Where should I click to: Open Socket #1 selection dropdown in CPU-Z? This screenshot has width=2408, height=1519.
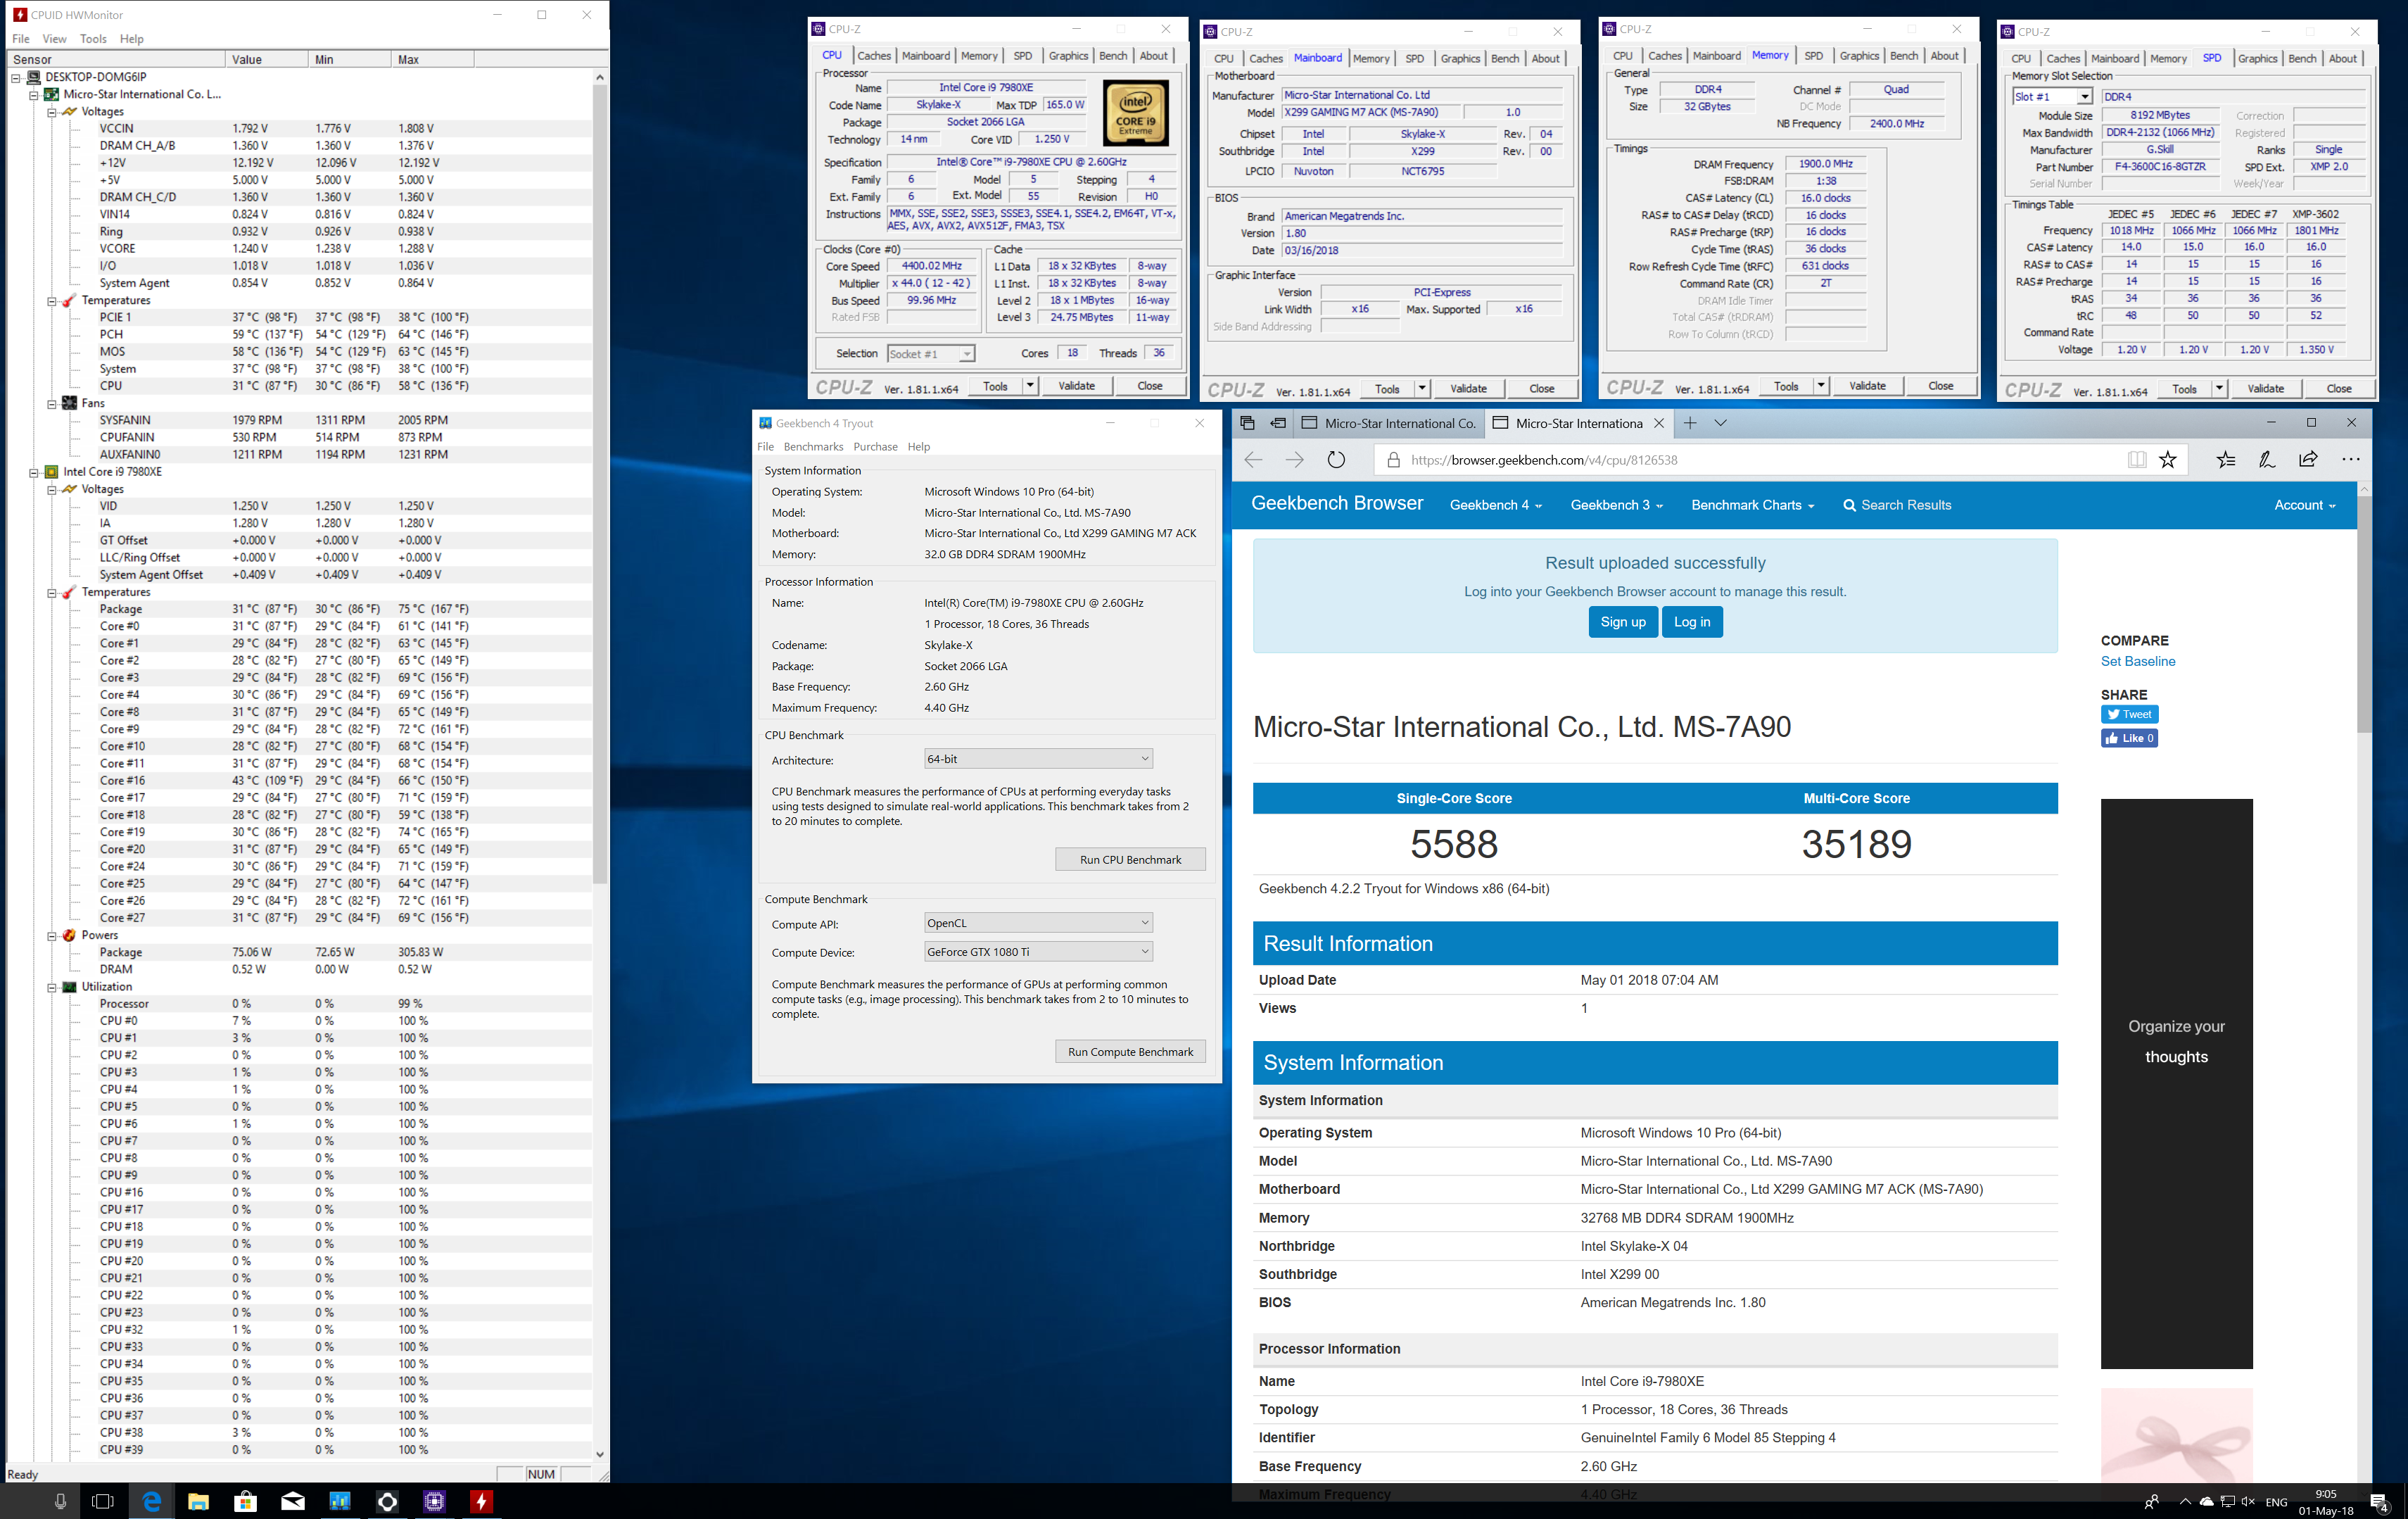(x=930, y=354)
